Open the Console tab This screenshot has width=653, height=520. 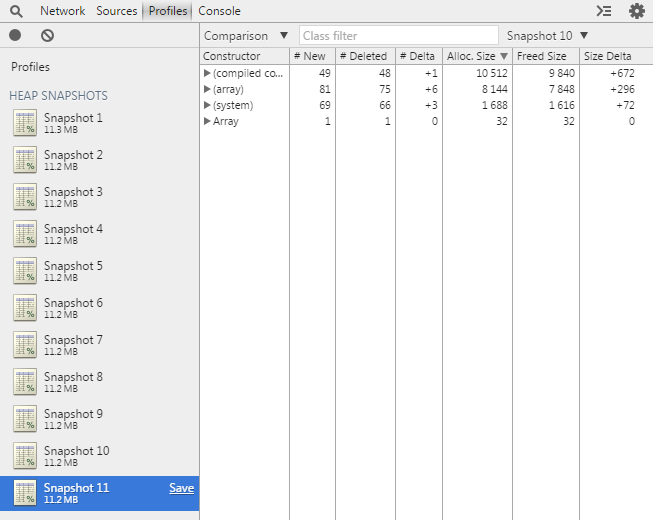(x=219, y=11)
